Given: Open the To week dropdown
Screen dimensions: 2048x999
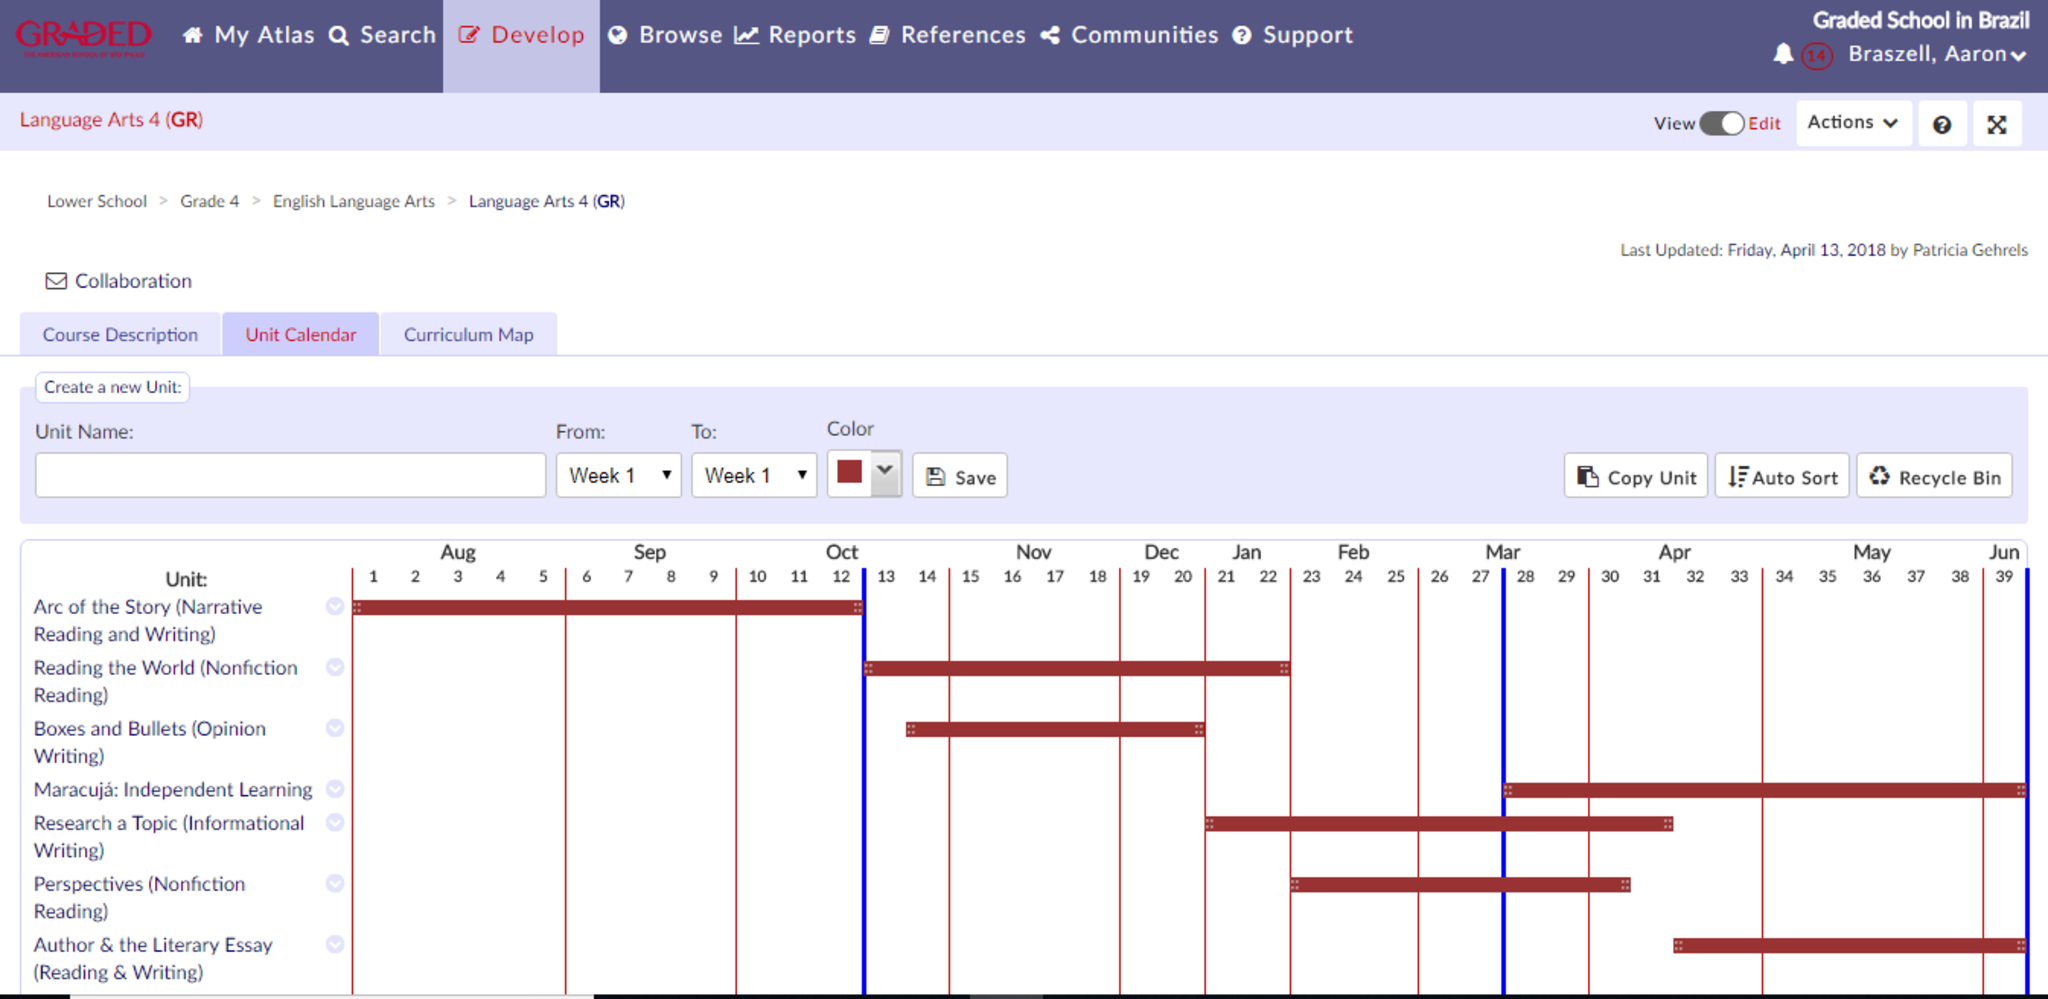Looking at the screenshot, I should coord(754,476).
